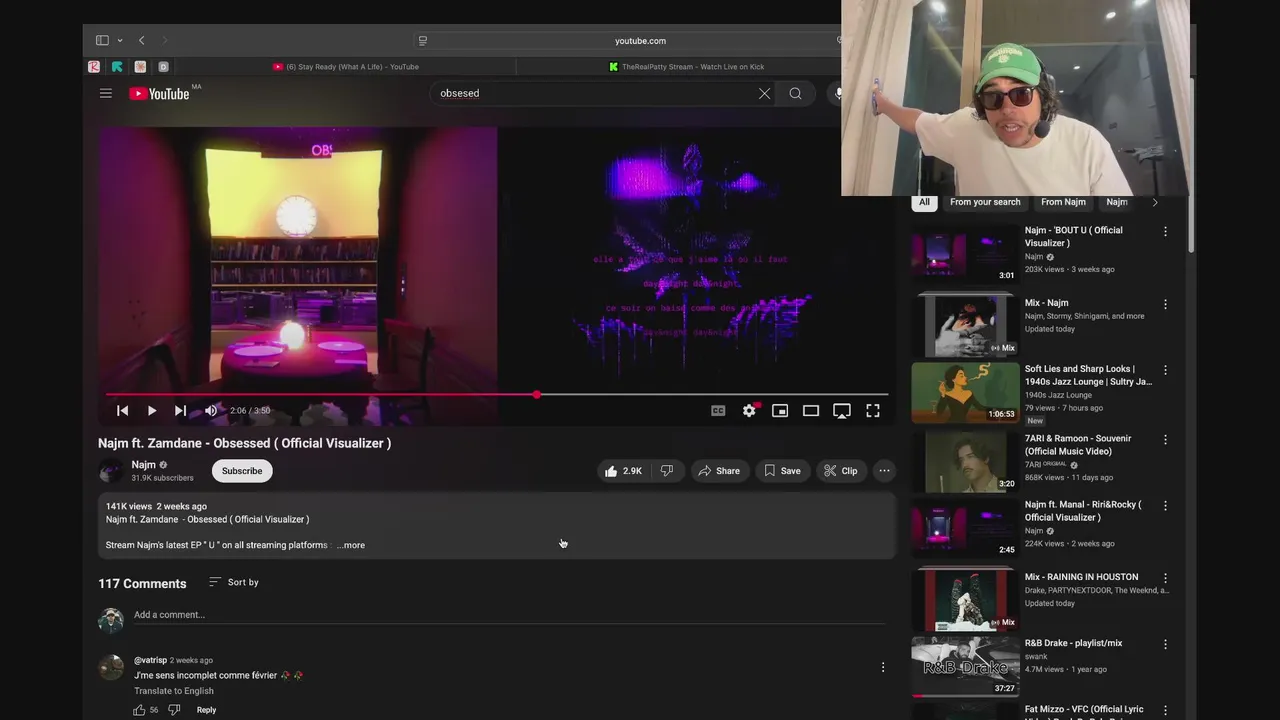The height and width of the screenshot is (720, 1280).
Task: Open green Kick pinned tab
Action: 117,67
